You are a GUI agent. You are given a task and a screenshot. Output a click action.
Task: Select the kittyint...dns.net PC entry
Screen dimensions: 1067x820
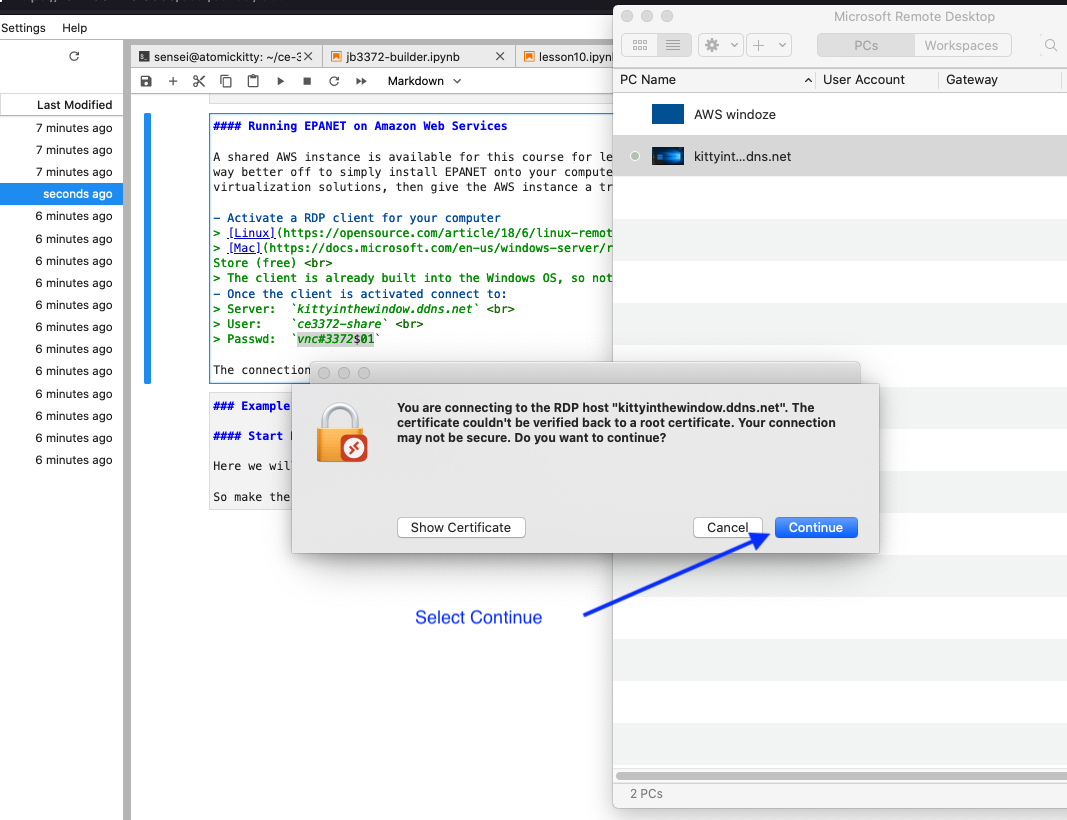pos(840,157)
